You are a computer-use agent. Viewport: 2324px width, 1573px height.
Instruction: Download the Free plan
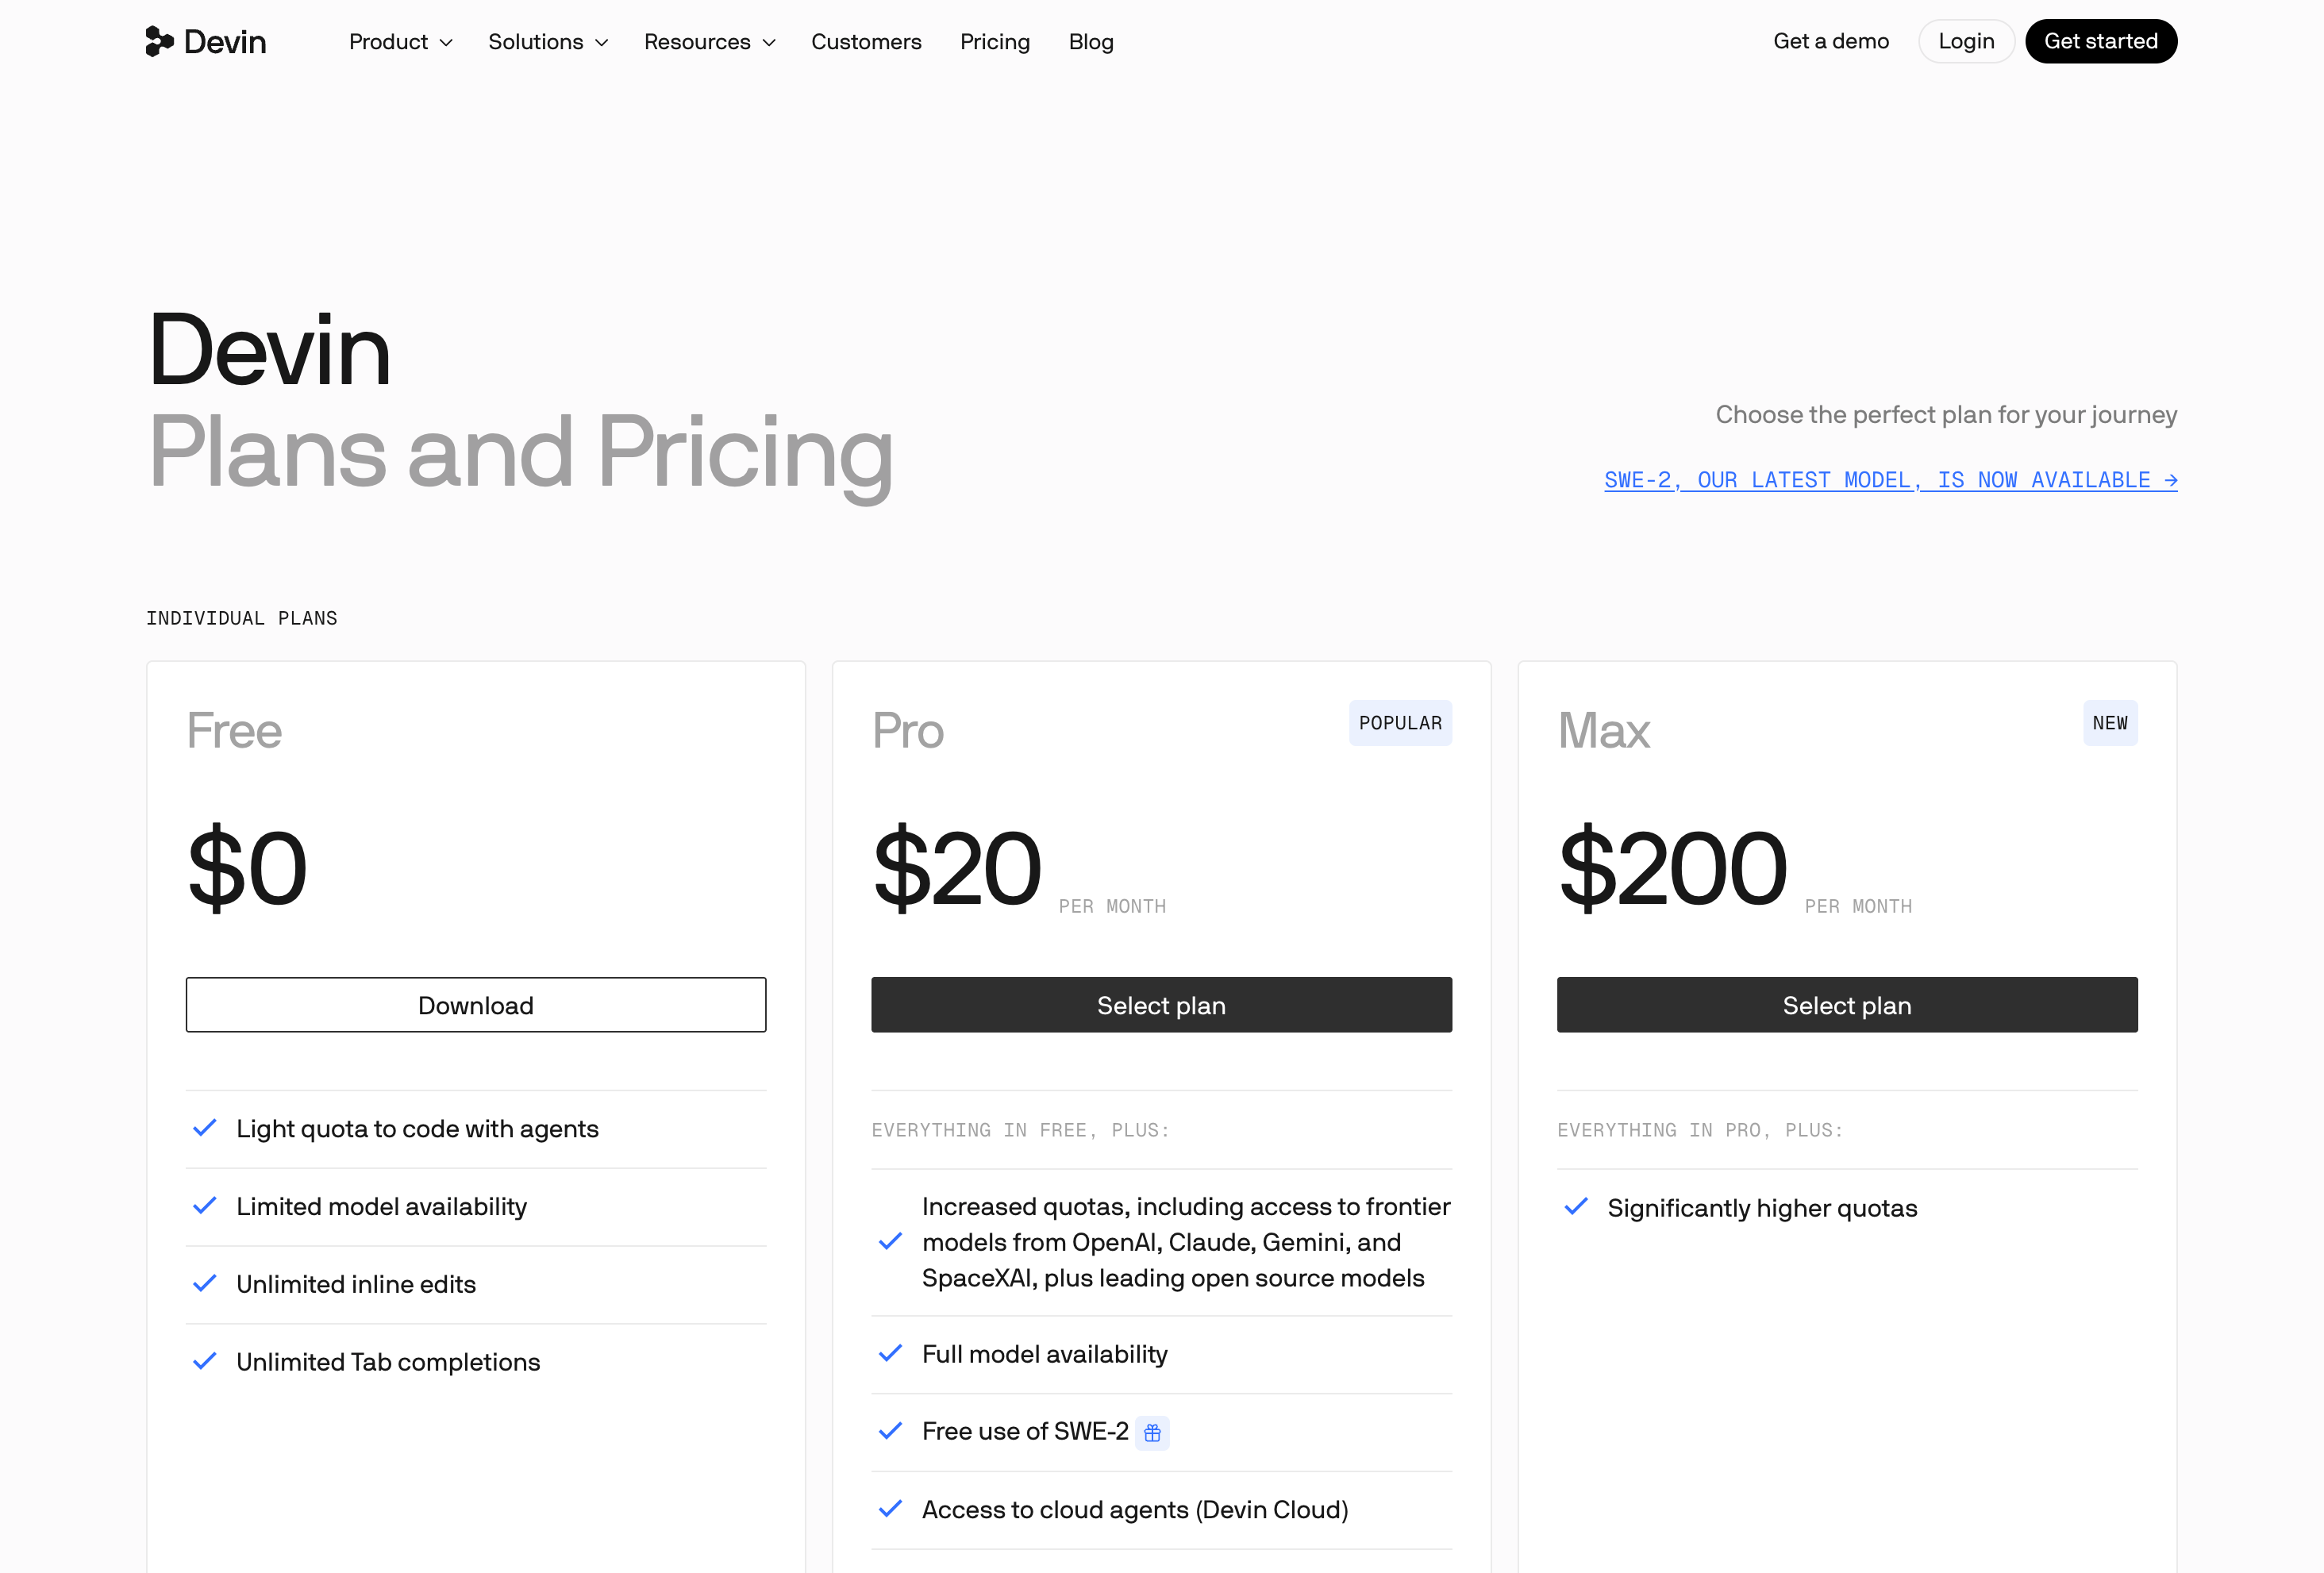pos(476,1005)
